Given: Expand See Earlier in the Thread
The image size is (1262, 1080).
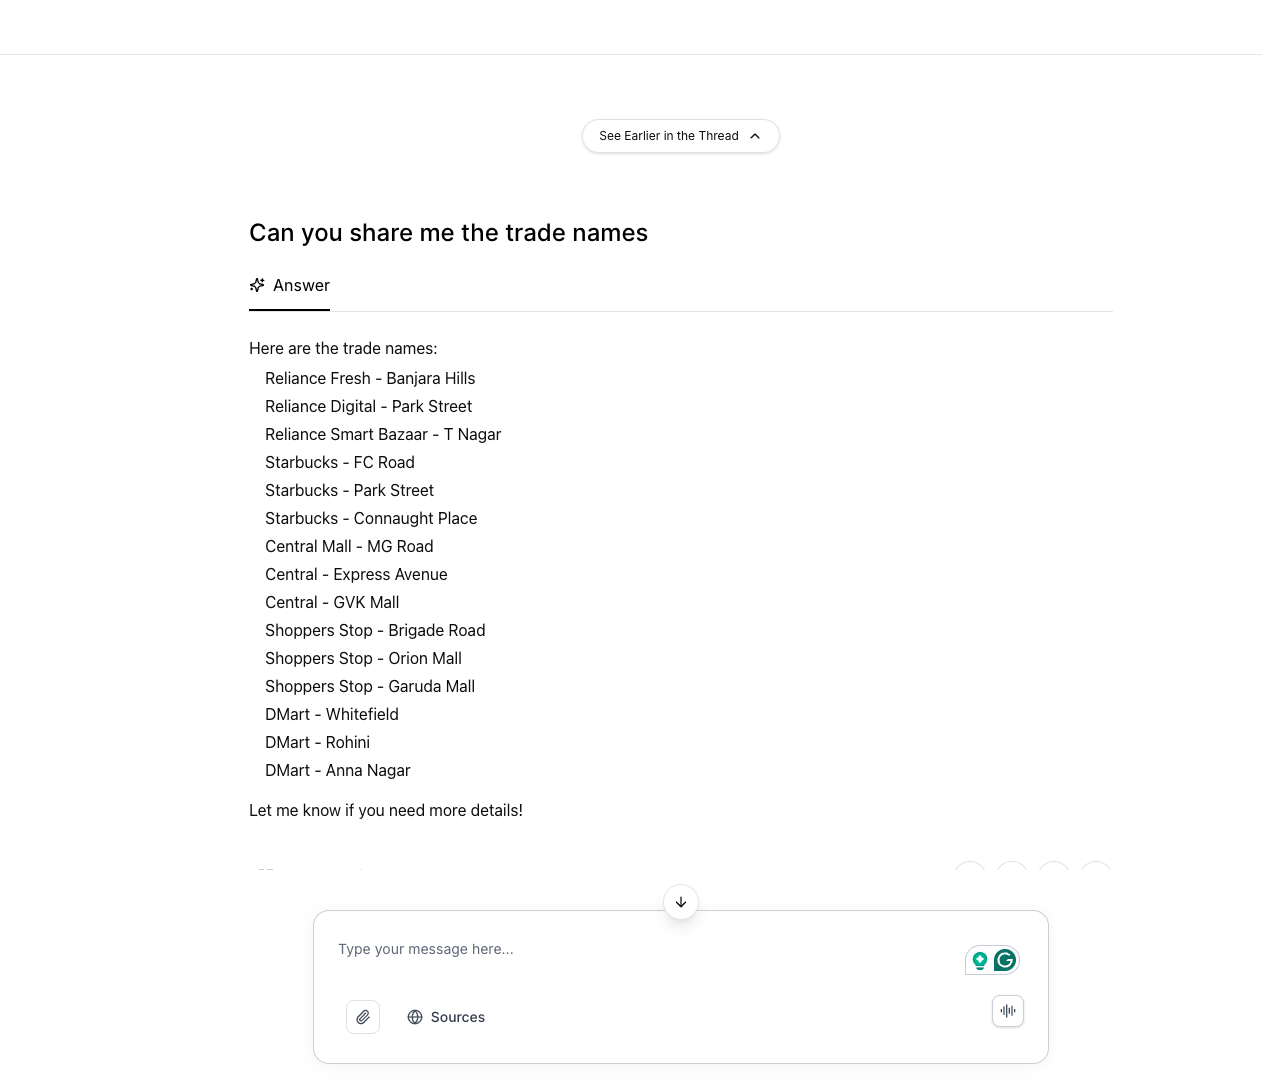Looking at the screenshot, I should 669,136.
